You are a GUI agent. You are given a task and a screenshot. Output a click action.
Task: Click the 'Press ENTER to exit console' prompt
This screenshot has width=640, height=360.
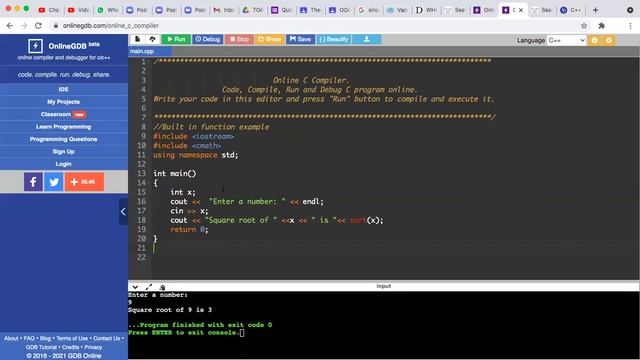[x=183, y=333]
